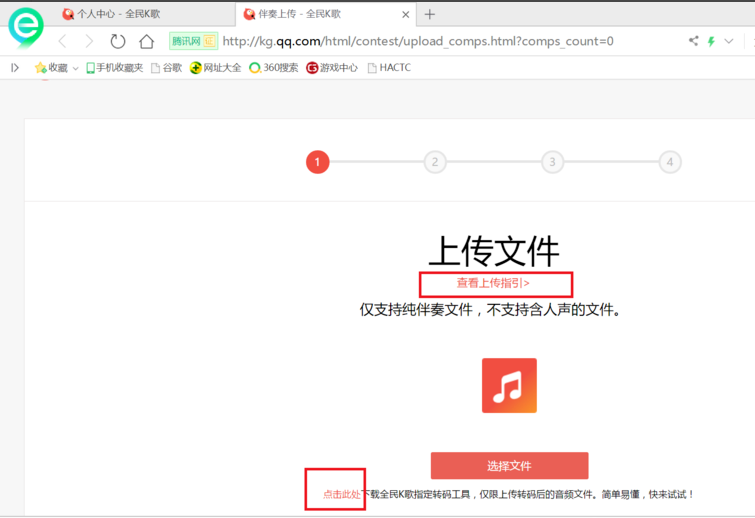Click the share icon in address bar

[x=693, y=41]
